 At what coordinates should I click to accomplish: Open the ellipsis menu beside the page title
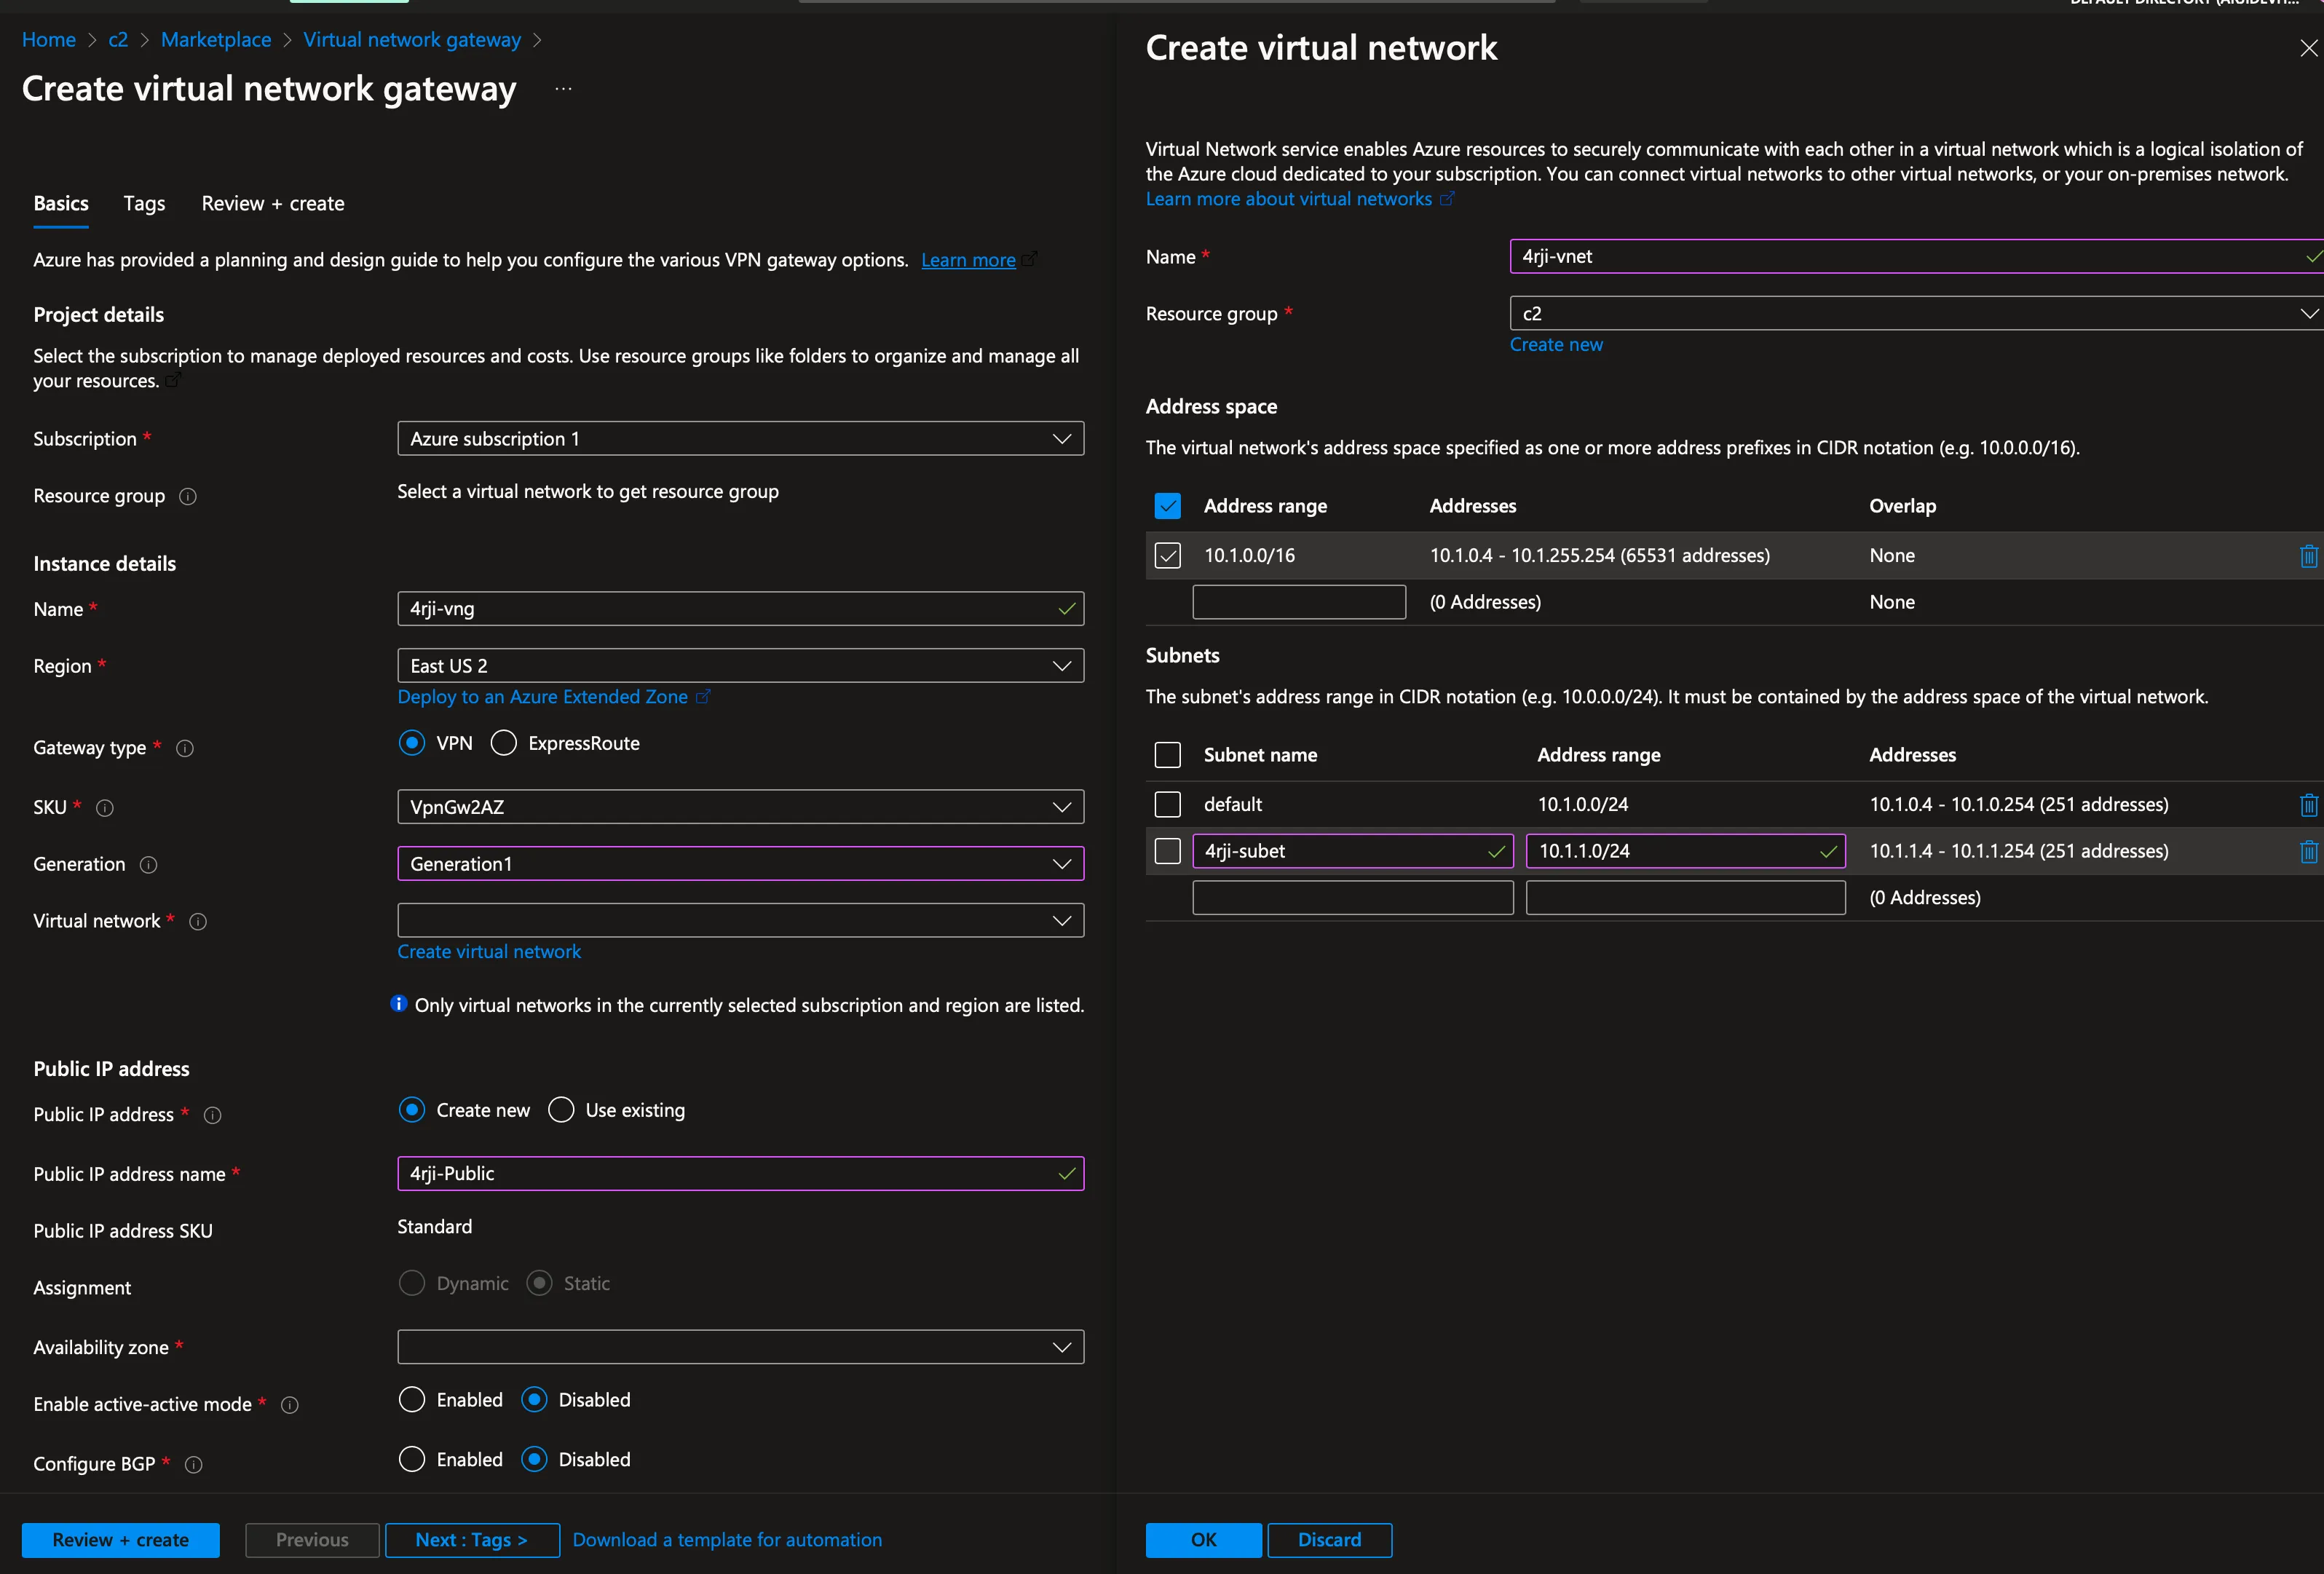562,88
